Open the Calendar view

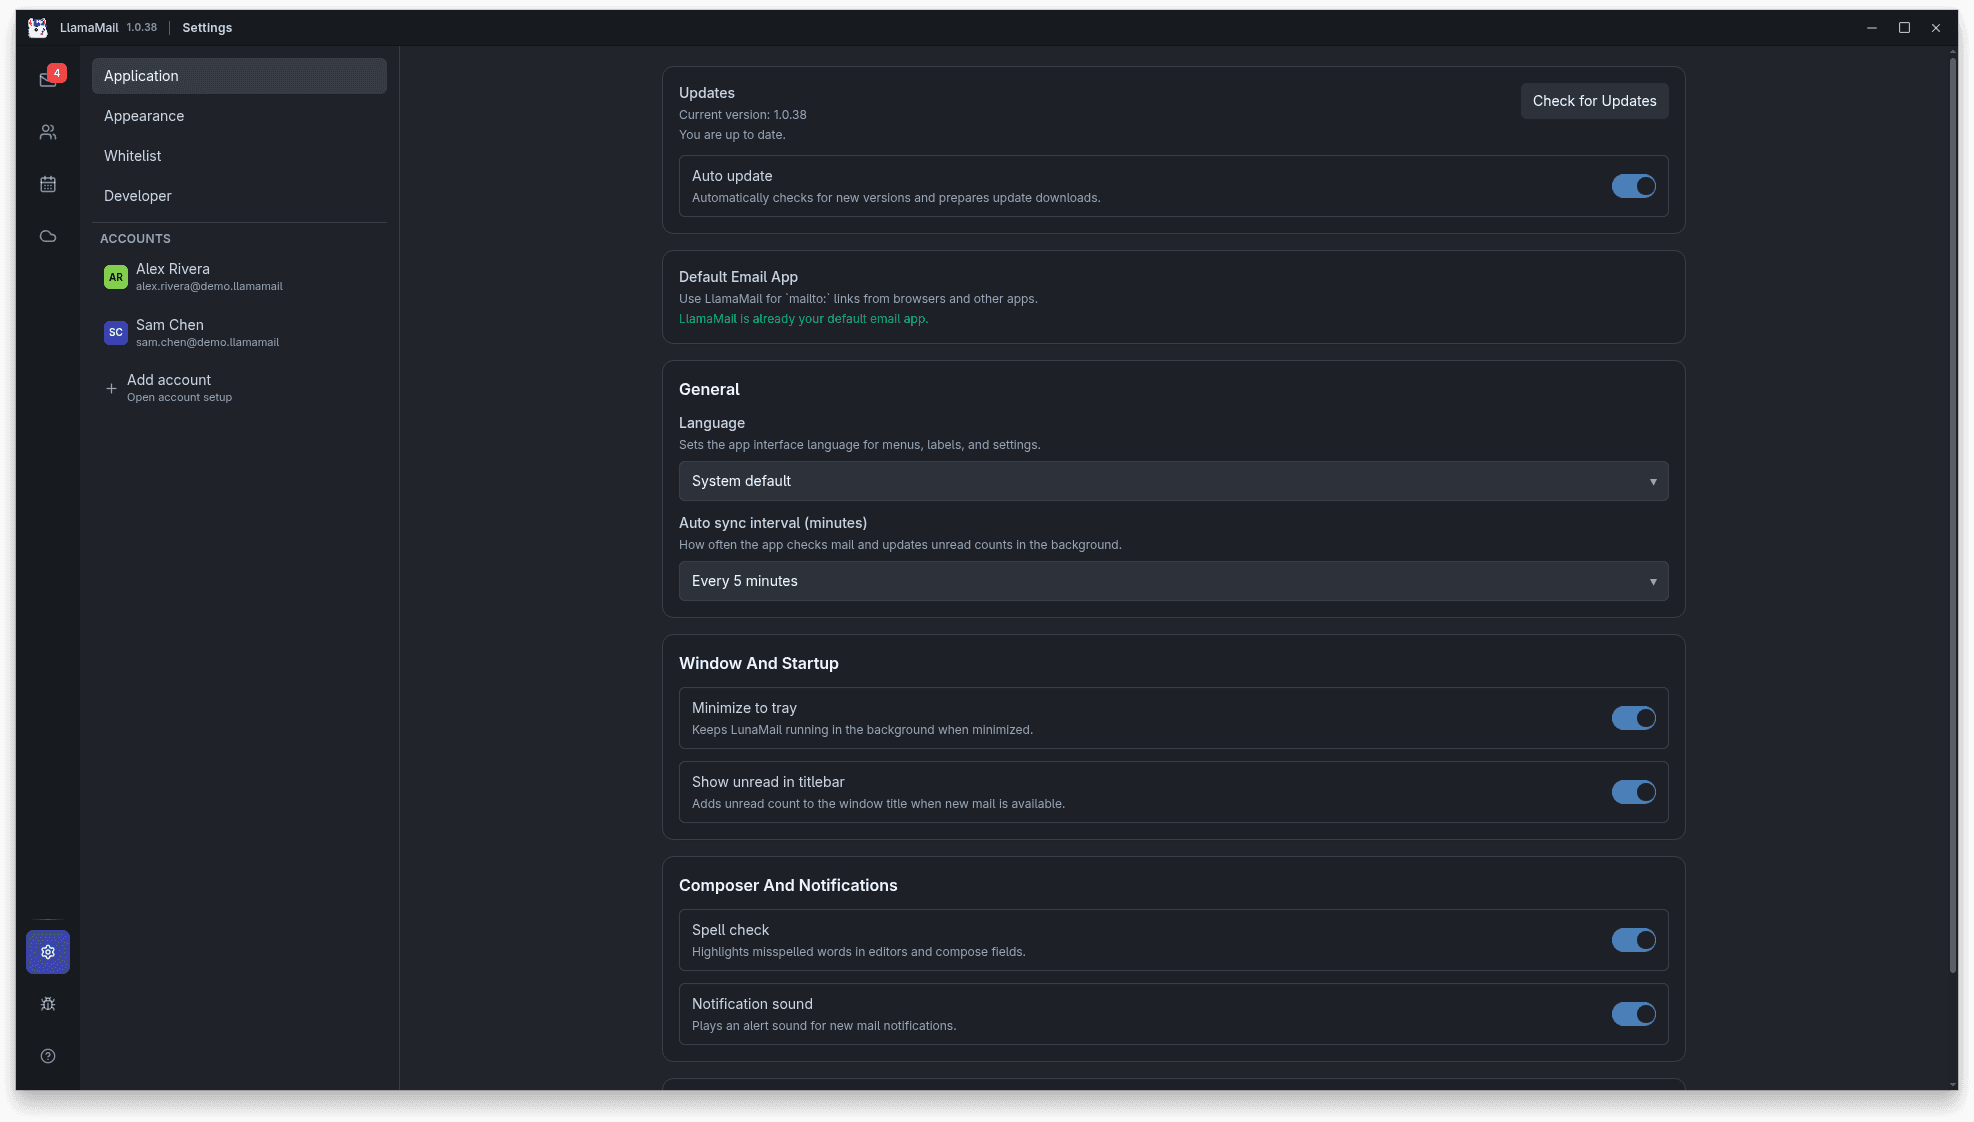(x=47, y=184)
